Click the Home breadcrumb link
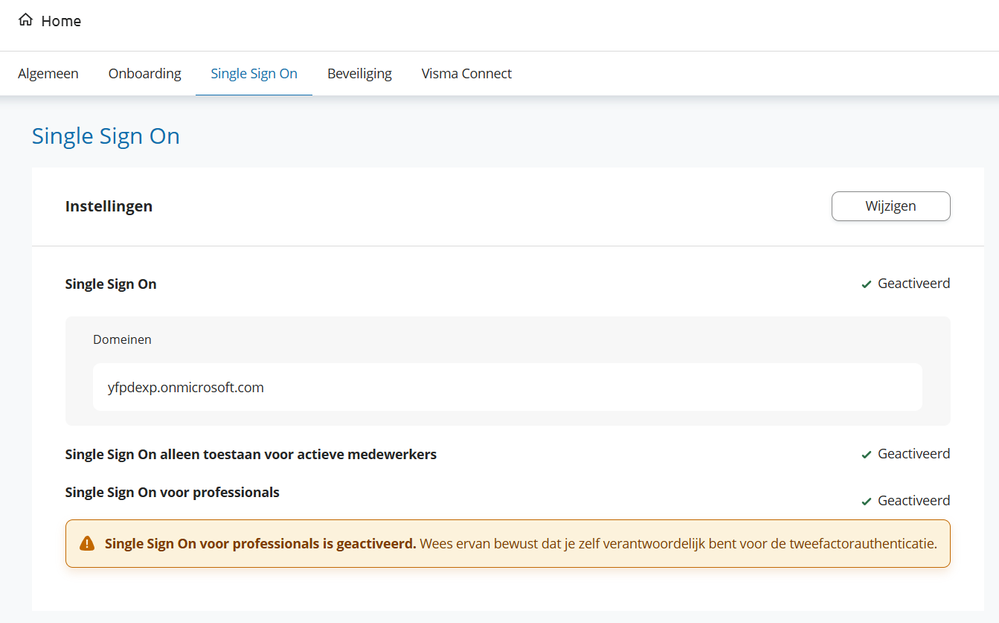999x623 pixels. (x=61, y=21)
